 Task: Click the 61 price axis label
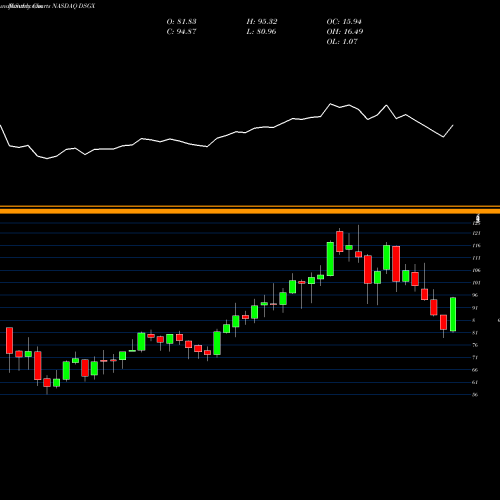pos(475,382)
